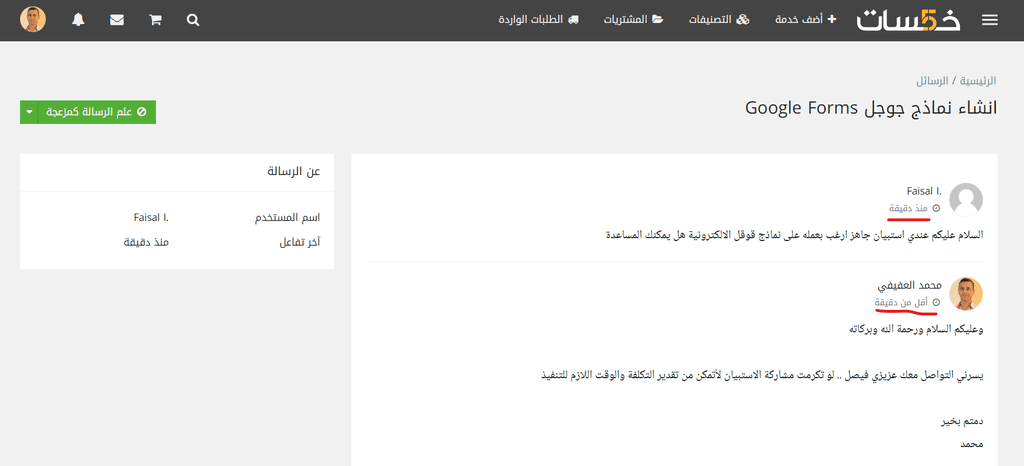
Task: Click the عن الرسالة panel heading
Action: tap(294, 172)
